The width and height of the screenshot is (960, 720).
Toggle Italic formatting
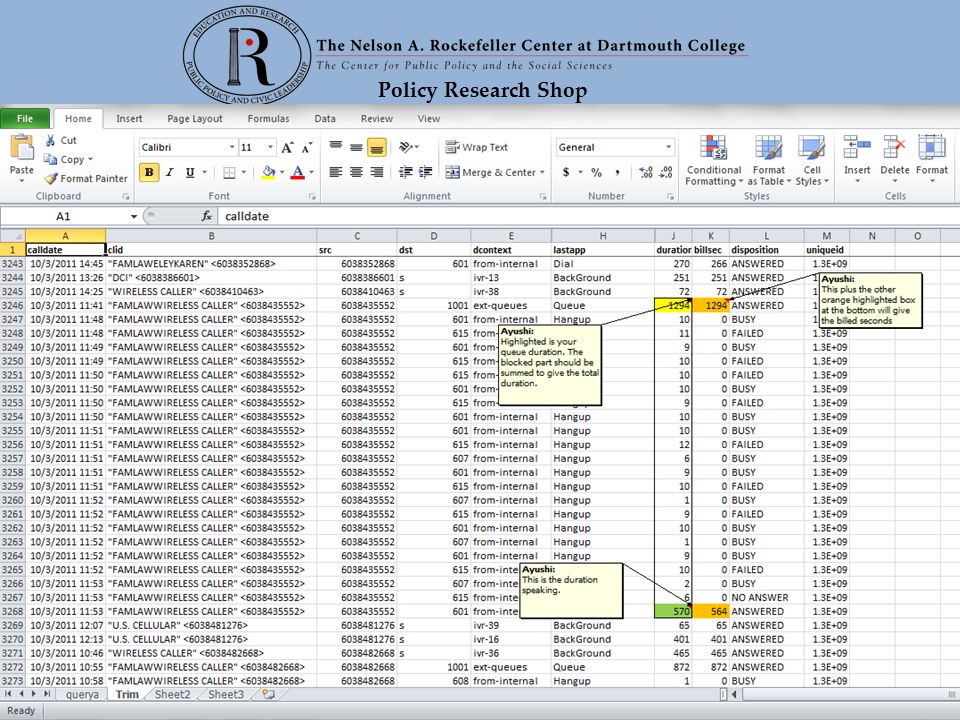coord(170,173)
